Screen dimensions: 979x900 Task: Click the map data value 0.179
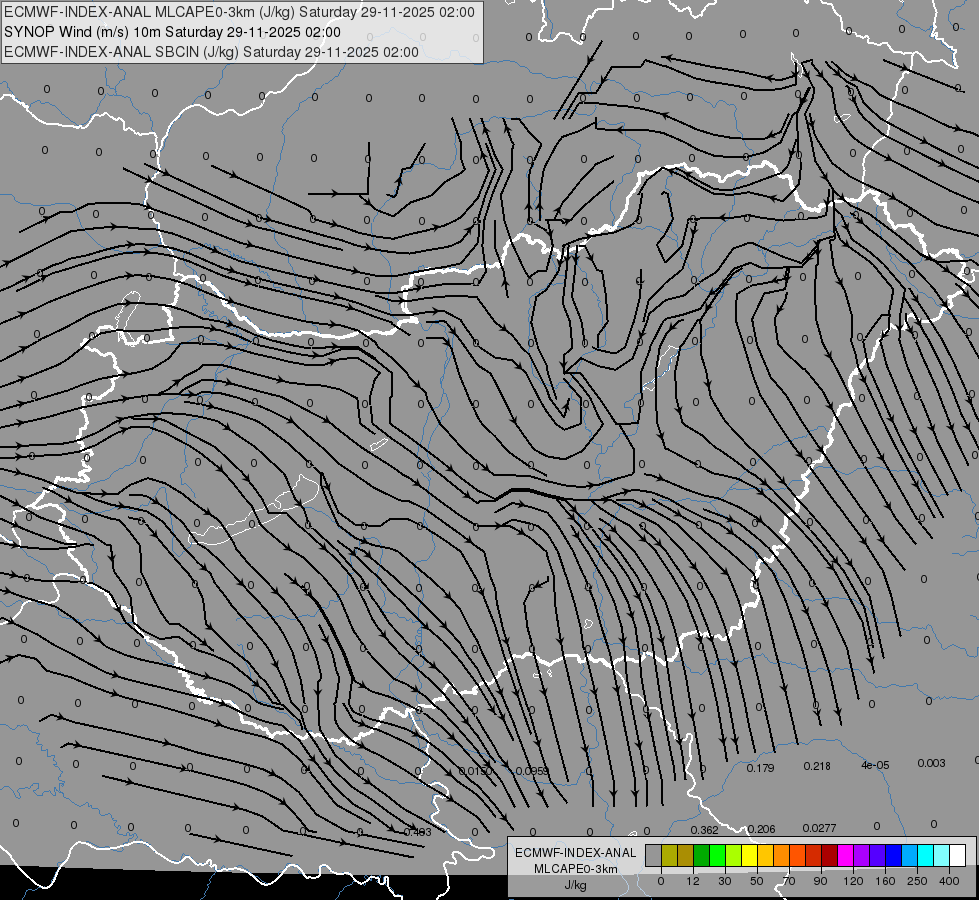(x=760, y=768)
